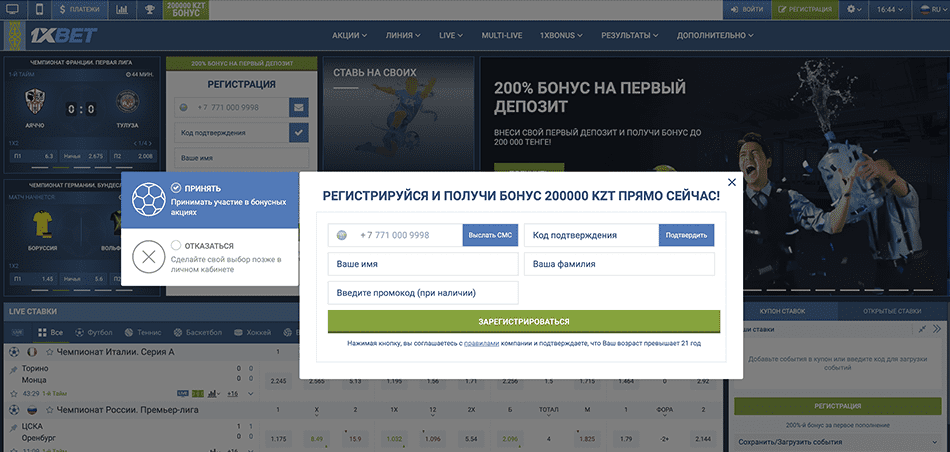This screenshot has width=950, height=452.
Task: Click the top bar РЕГИСТРАЦИЯ button
Action: tap(805, 10)
